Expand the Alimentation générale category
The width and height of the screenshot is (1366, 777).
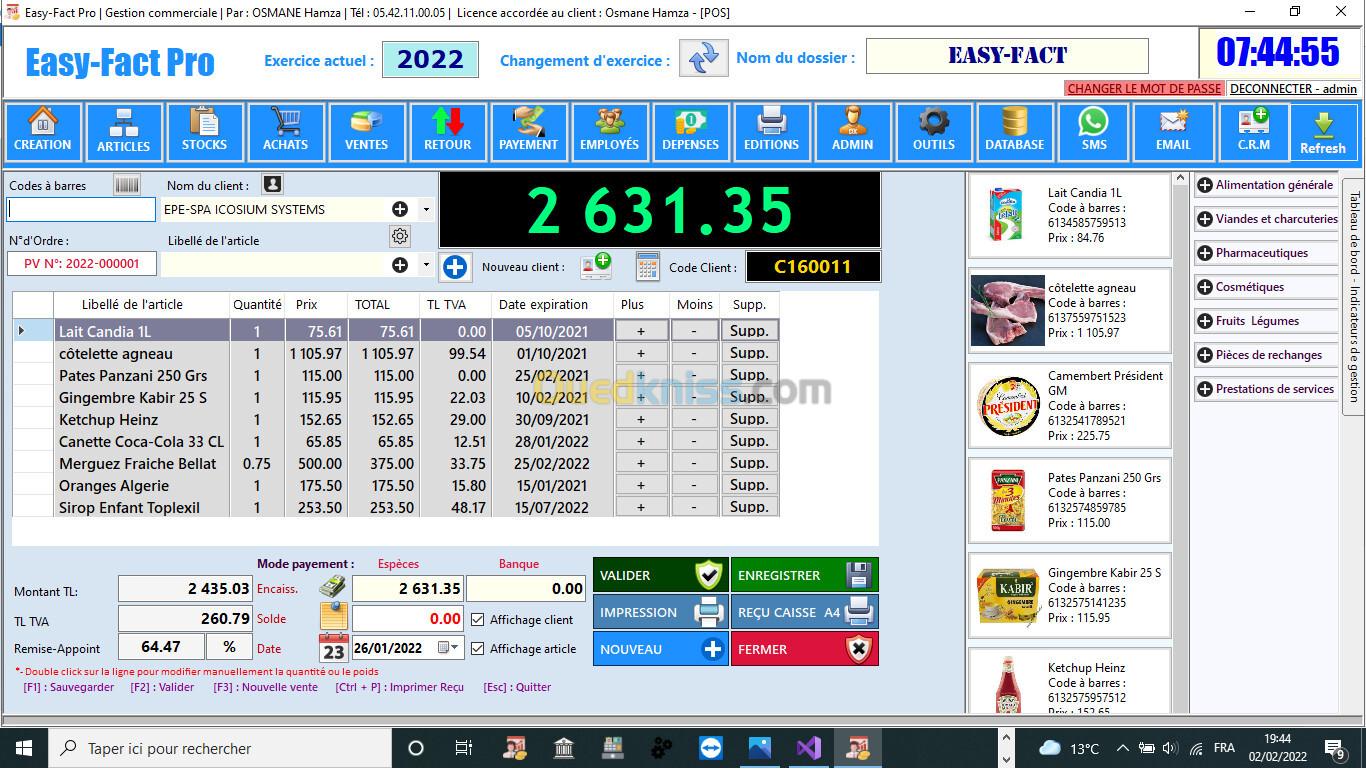(1205, 185)
